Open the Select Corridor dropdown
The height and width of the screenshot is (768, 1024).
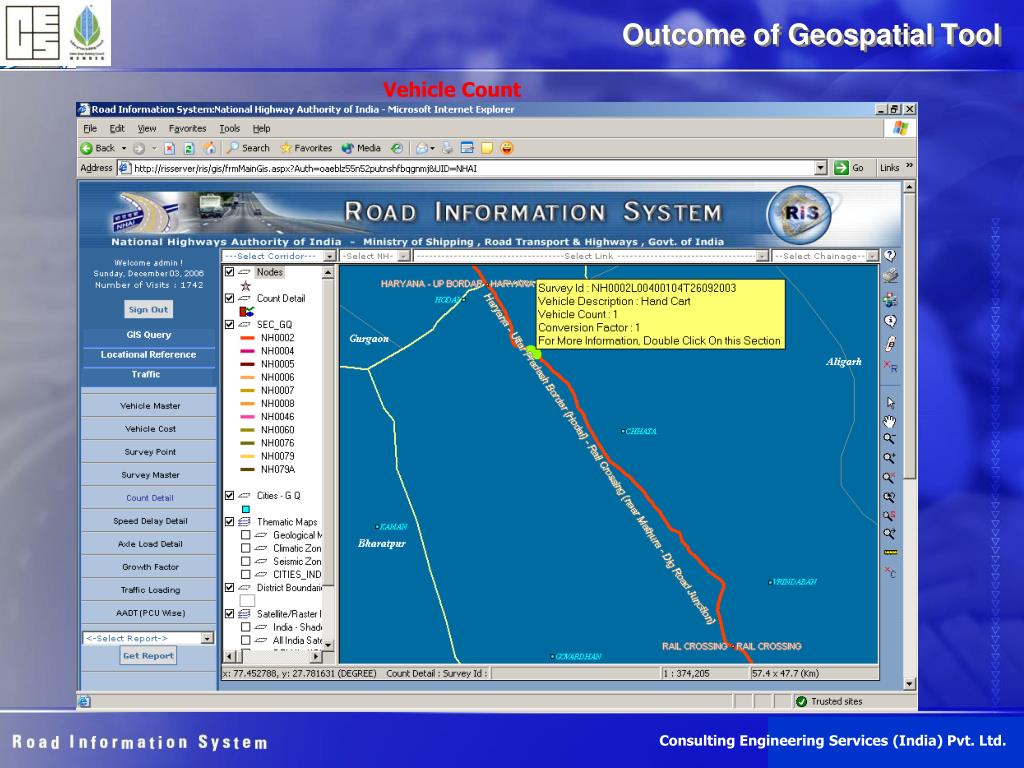330,256
